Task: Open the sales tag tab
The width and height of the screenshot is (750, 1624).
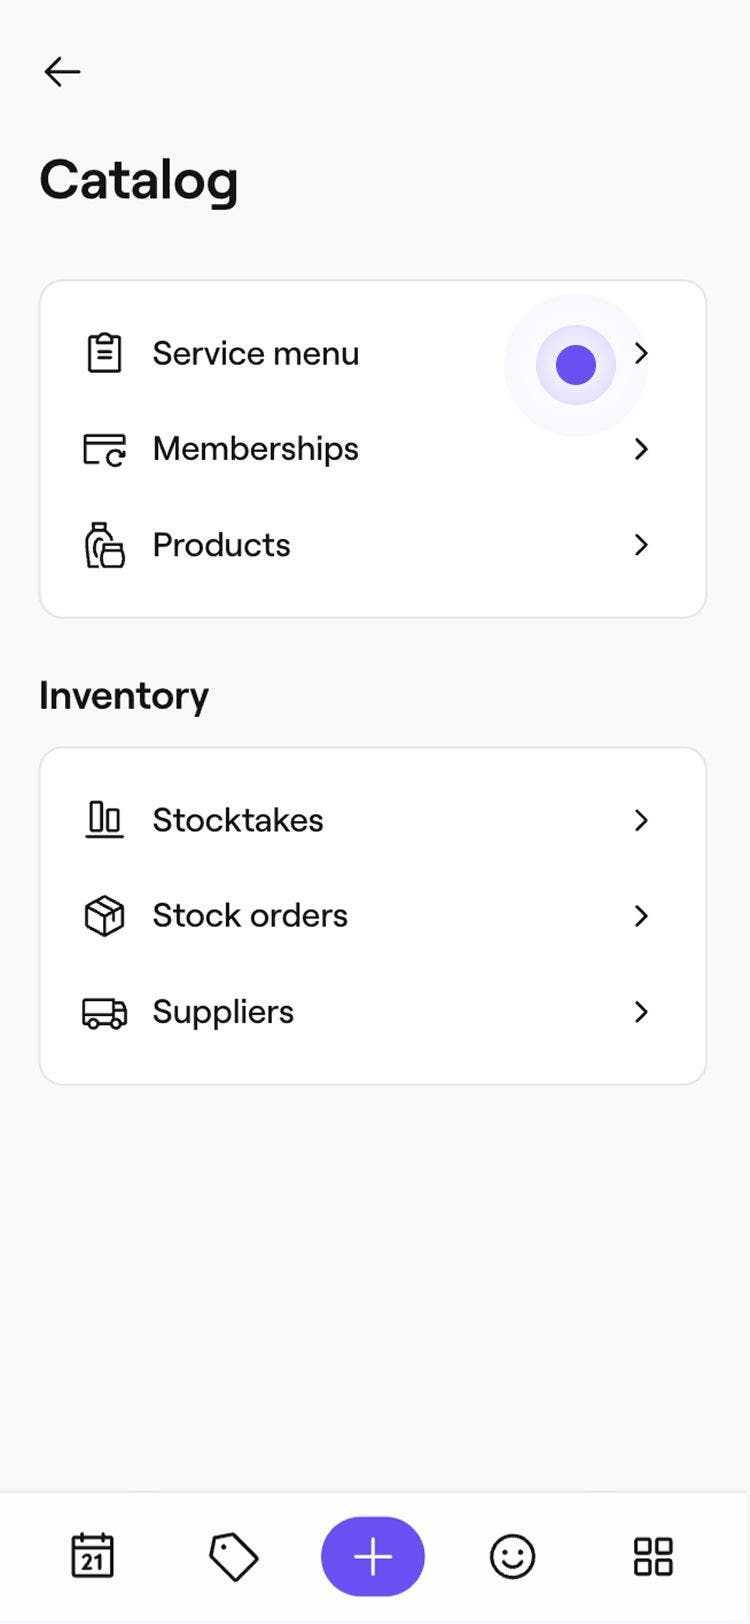Action: (x=233, y=1556)
